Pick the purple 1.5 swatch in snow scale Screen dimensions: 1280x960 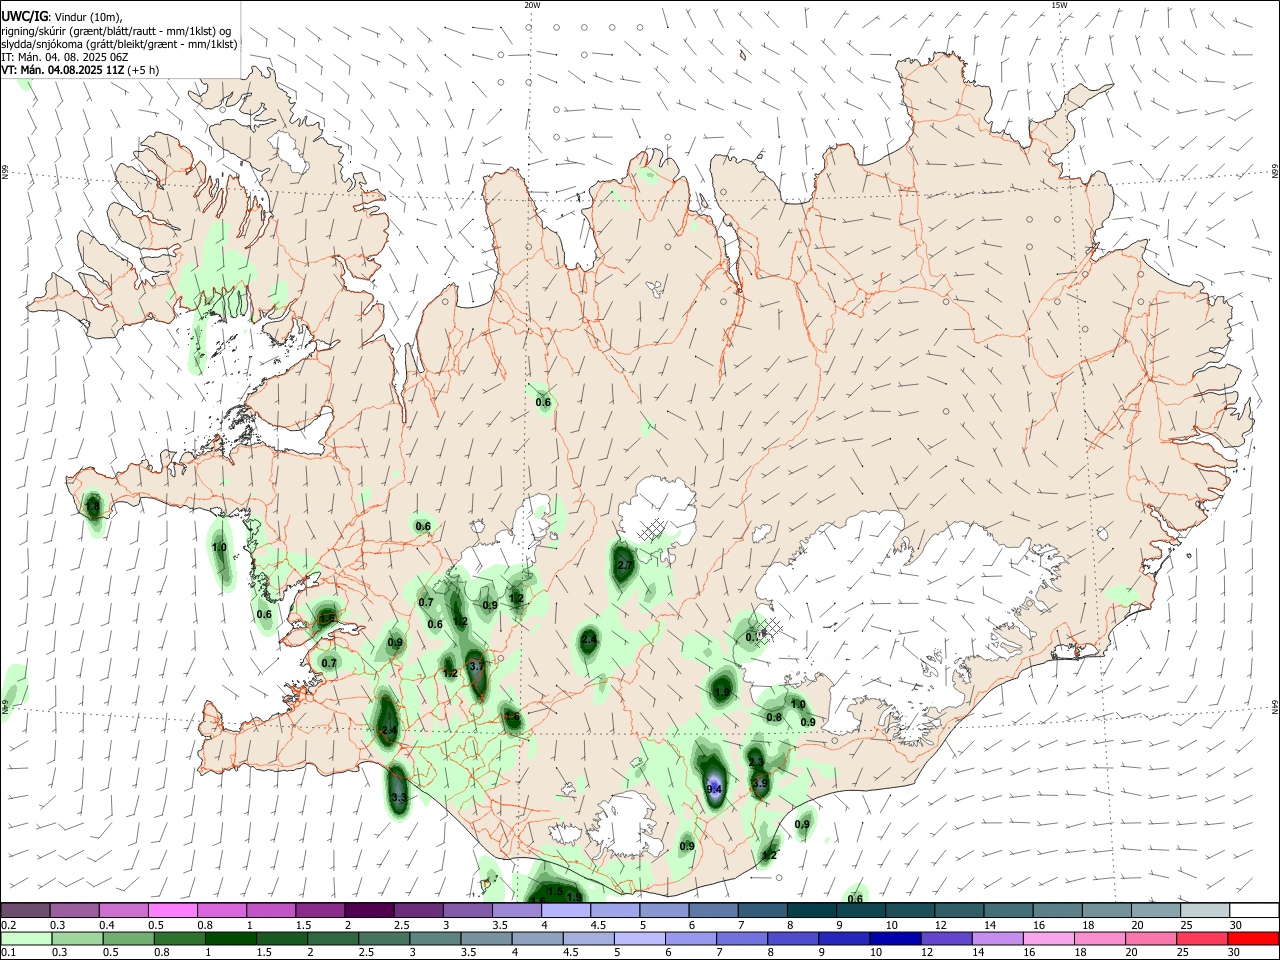pos(319,910)
